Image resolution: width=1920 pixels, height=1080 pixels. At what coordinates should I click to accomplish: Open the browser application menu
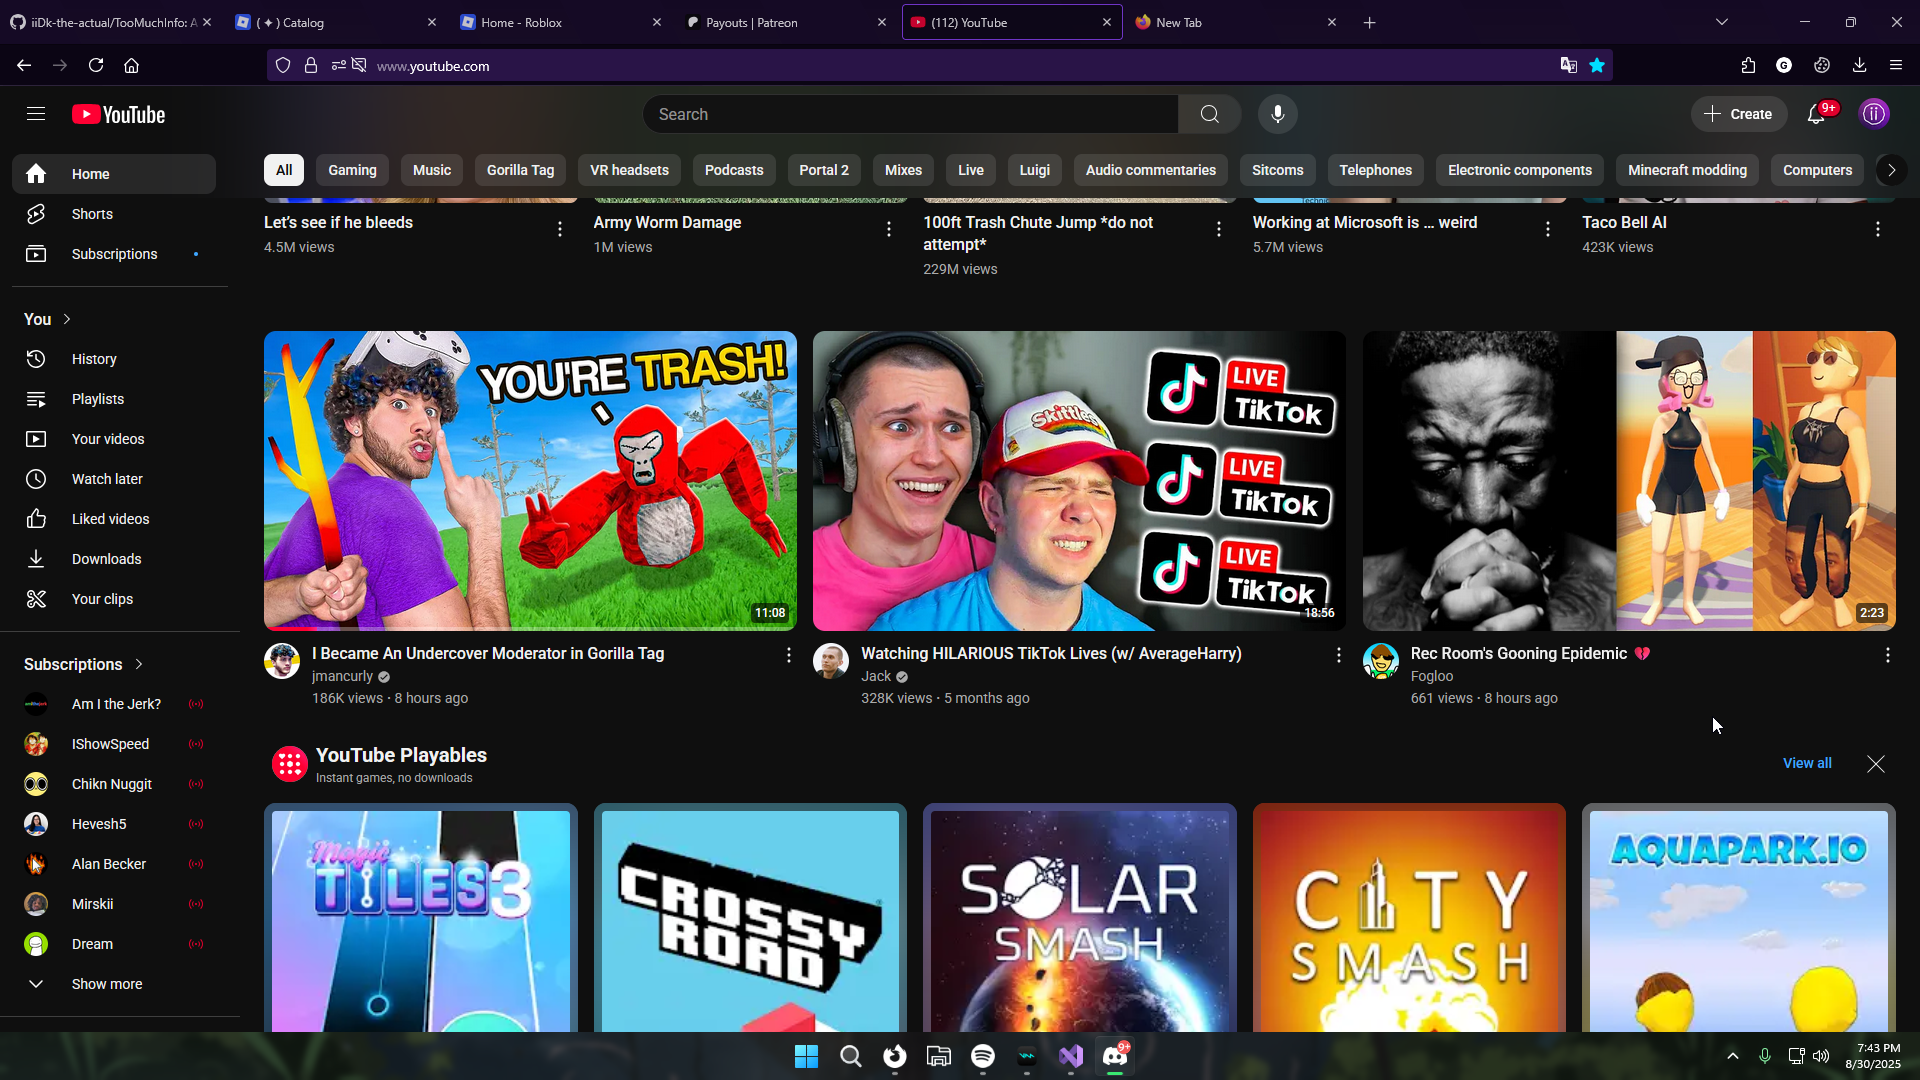(1896, 65)
